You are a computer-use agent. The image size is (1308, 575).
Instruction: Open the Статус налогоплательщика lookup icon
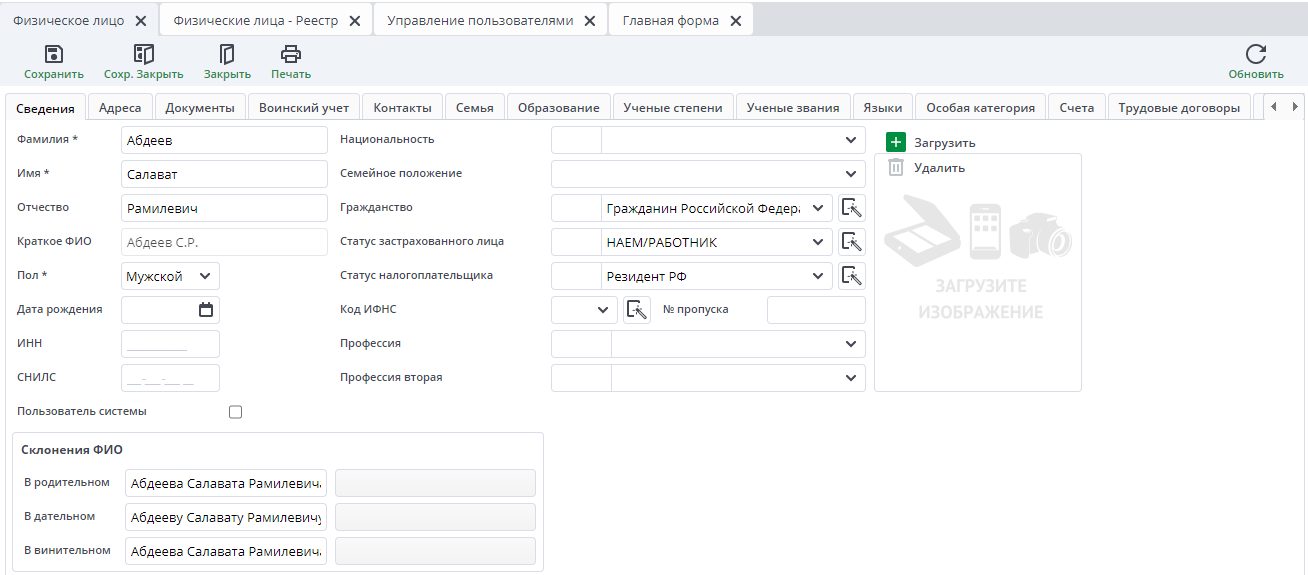tap(851, 276)
